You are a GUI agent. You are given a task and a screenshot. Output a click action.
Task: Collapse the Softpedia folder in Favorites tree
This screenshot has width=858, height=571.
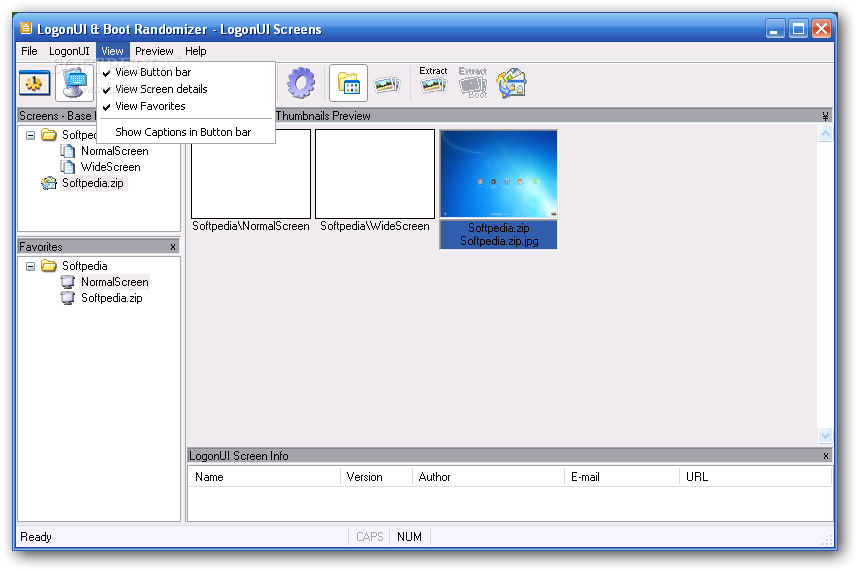pos(31,266)
